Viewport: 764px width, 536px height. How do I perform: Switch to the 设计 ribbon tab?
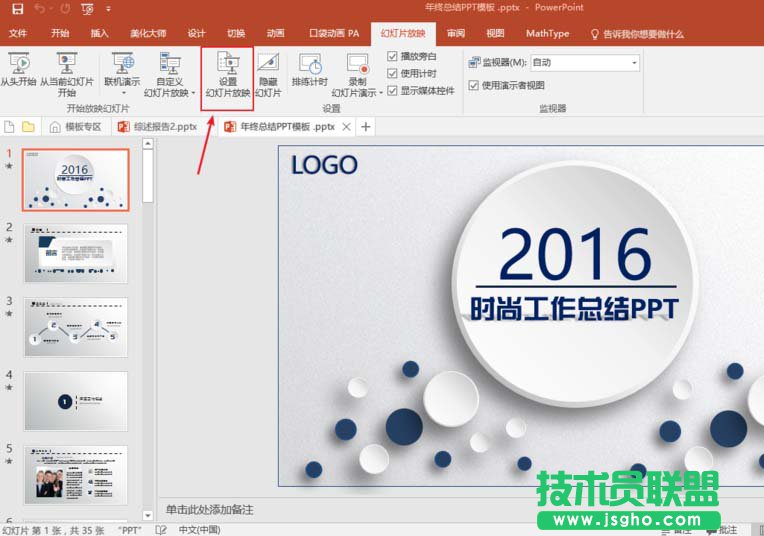pyautogui.click(x=196, y=33)
